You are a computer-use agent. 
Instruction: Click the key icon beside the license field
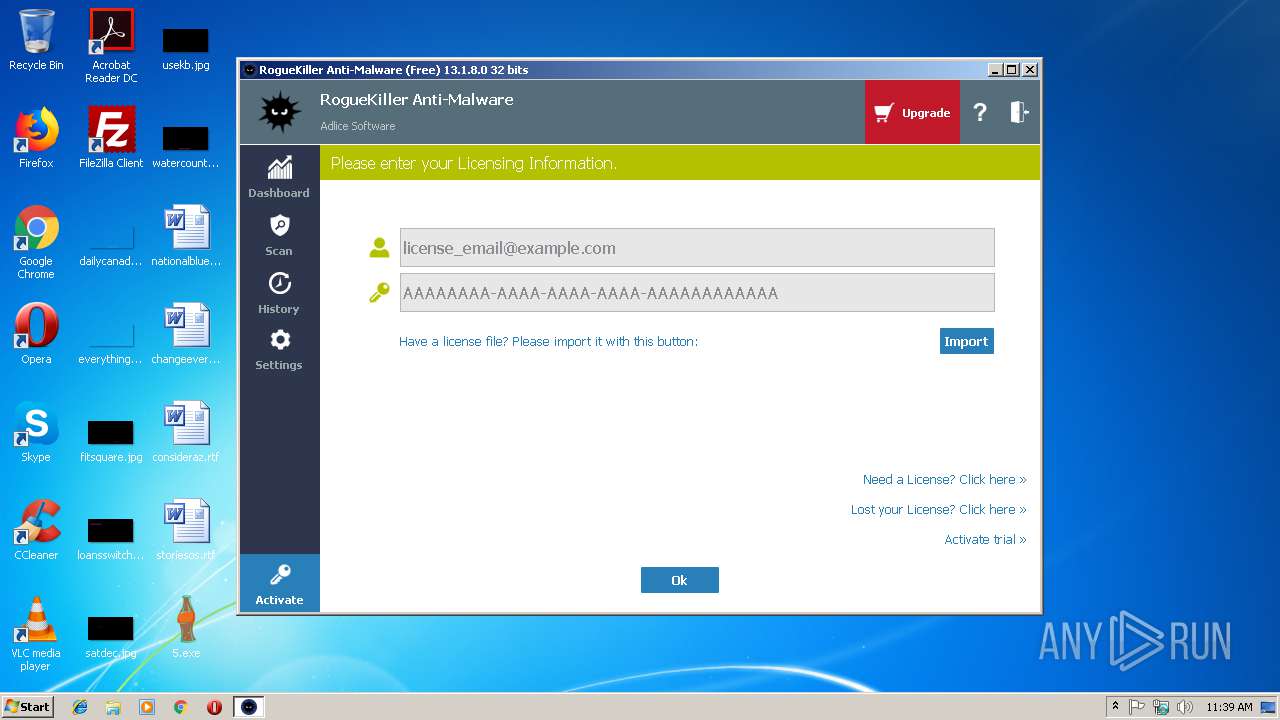tap(379, 293)
